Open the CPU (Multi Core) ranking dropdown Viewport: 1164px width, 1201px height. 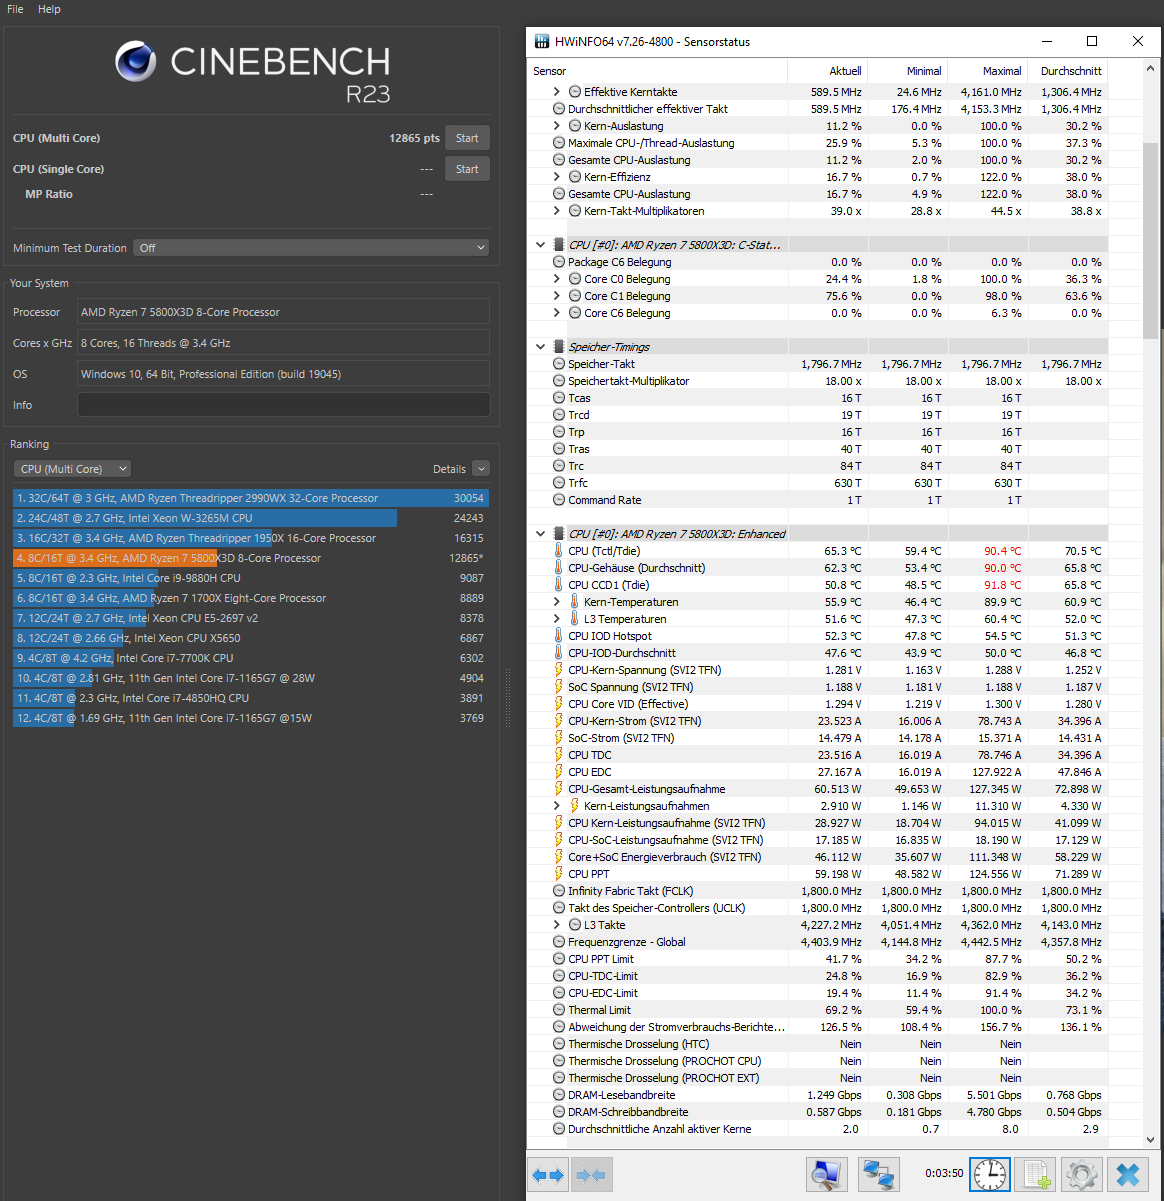(x=72, y=469)
